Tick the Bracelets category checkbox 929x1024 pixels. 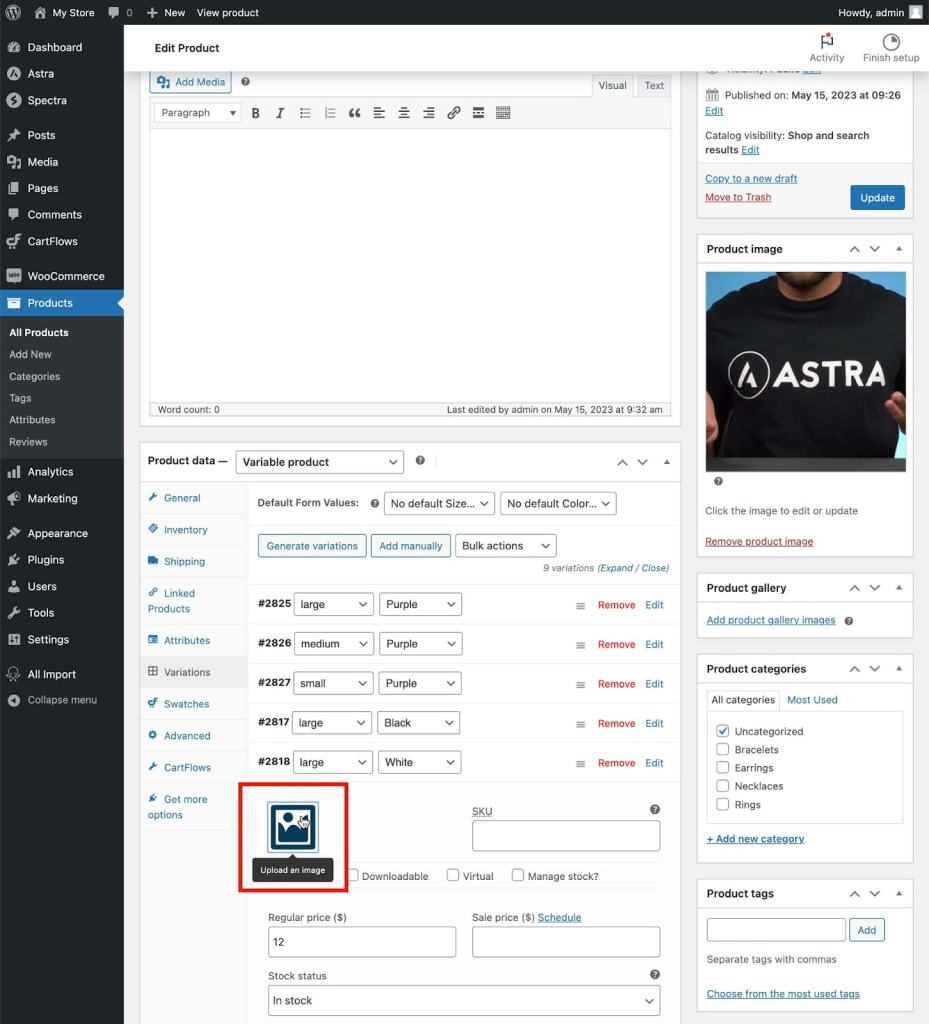coord(722,749)
